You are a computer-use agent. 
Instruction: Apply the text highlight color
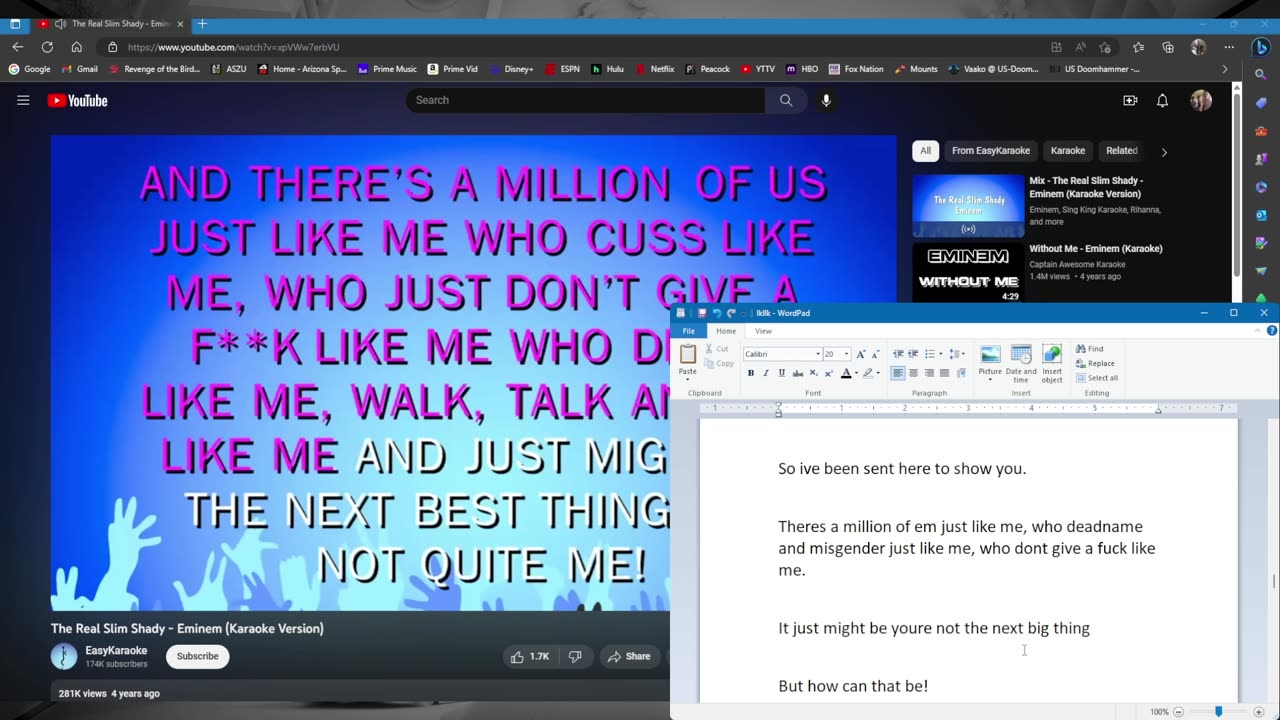(868, 373)
